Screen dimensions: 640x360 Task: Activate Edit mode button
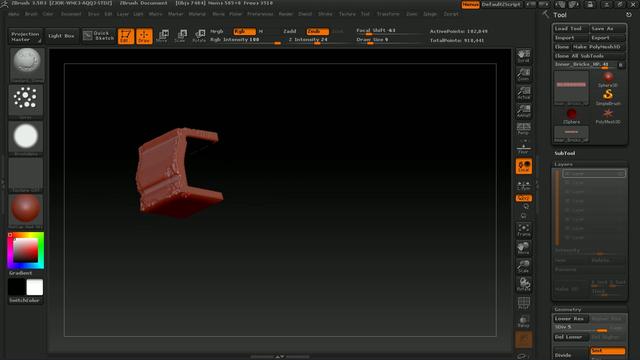click(x=126, y=36)
